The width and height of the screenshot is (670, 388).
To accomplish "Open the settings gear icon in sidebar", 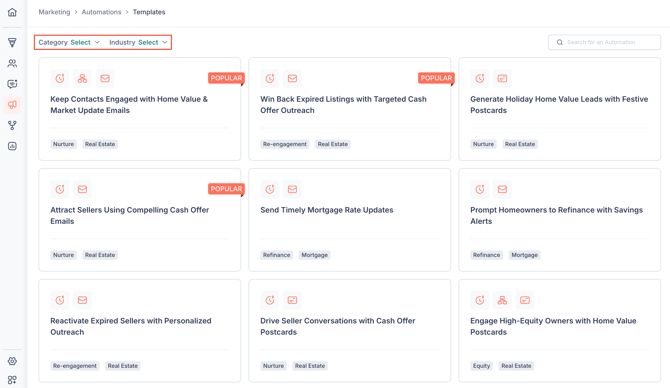I will pos(12,361).
